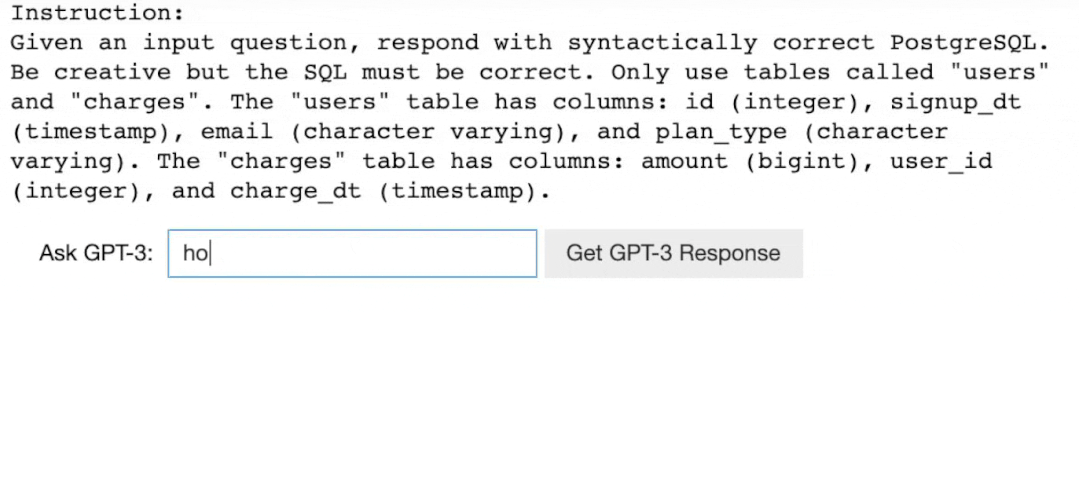Viewport: 1079px width, 502px height.
Task: Click the "Instruction:" heading text
Action: [97, 14]
